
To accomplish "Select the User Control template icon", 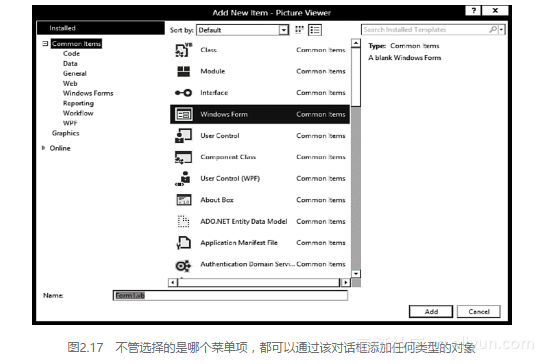I will coord(183,136).
